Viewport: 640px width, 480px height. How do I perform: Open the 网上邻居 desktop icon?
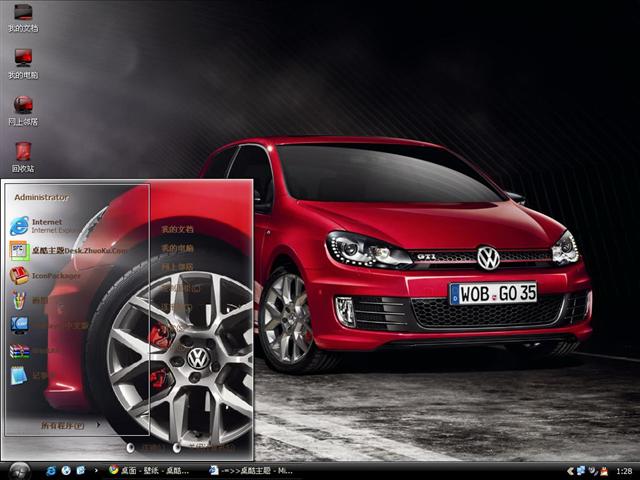[23, 110]
